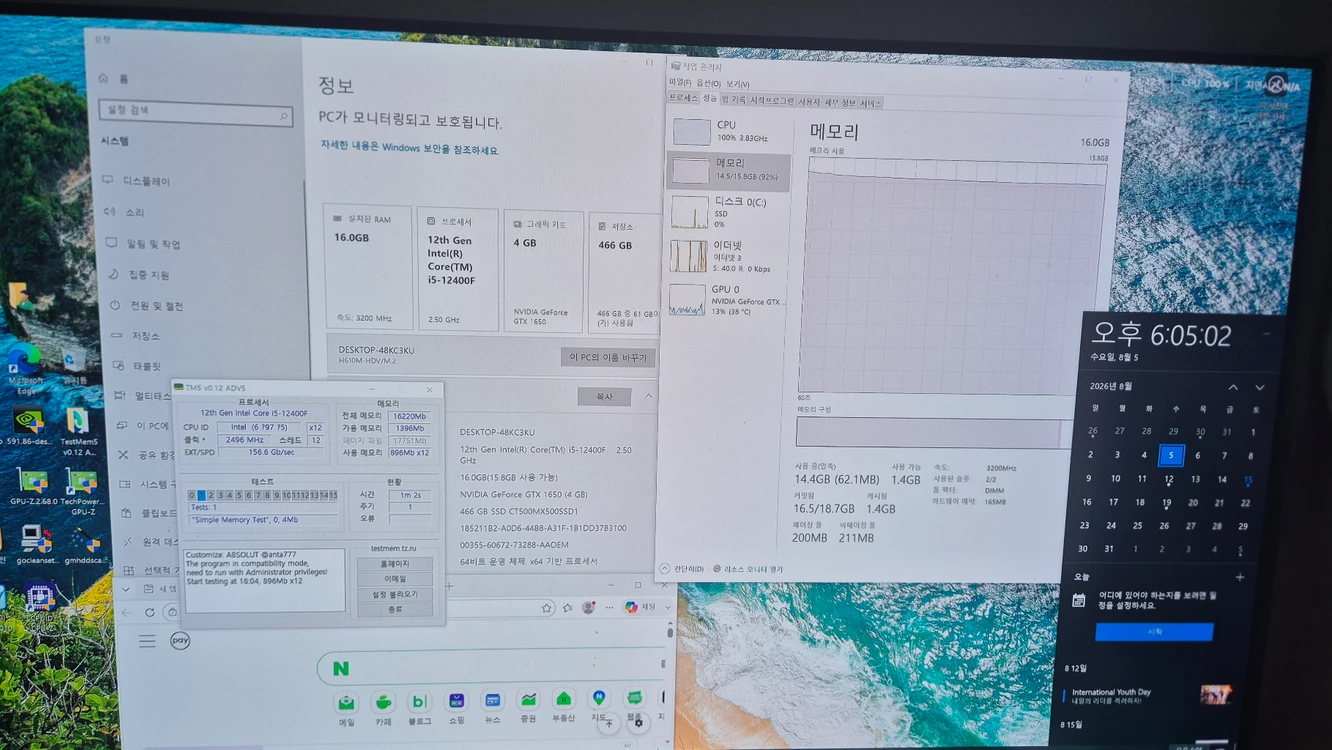1332x750 pixels.
Task: Click the 간단히 (fewer details) toggle in Task Manager
Action: point(681,569)
